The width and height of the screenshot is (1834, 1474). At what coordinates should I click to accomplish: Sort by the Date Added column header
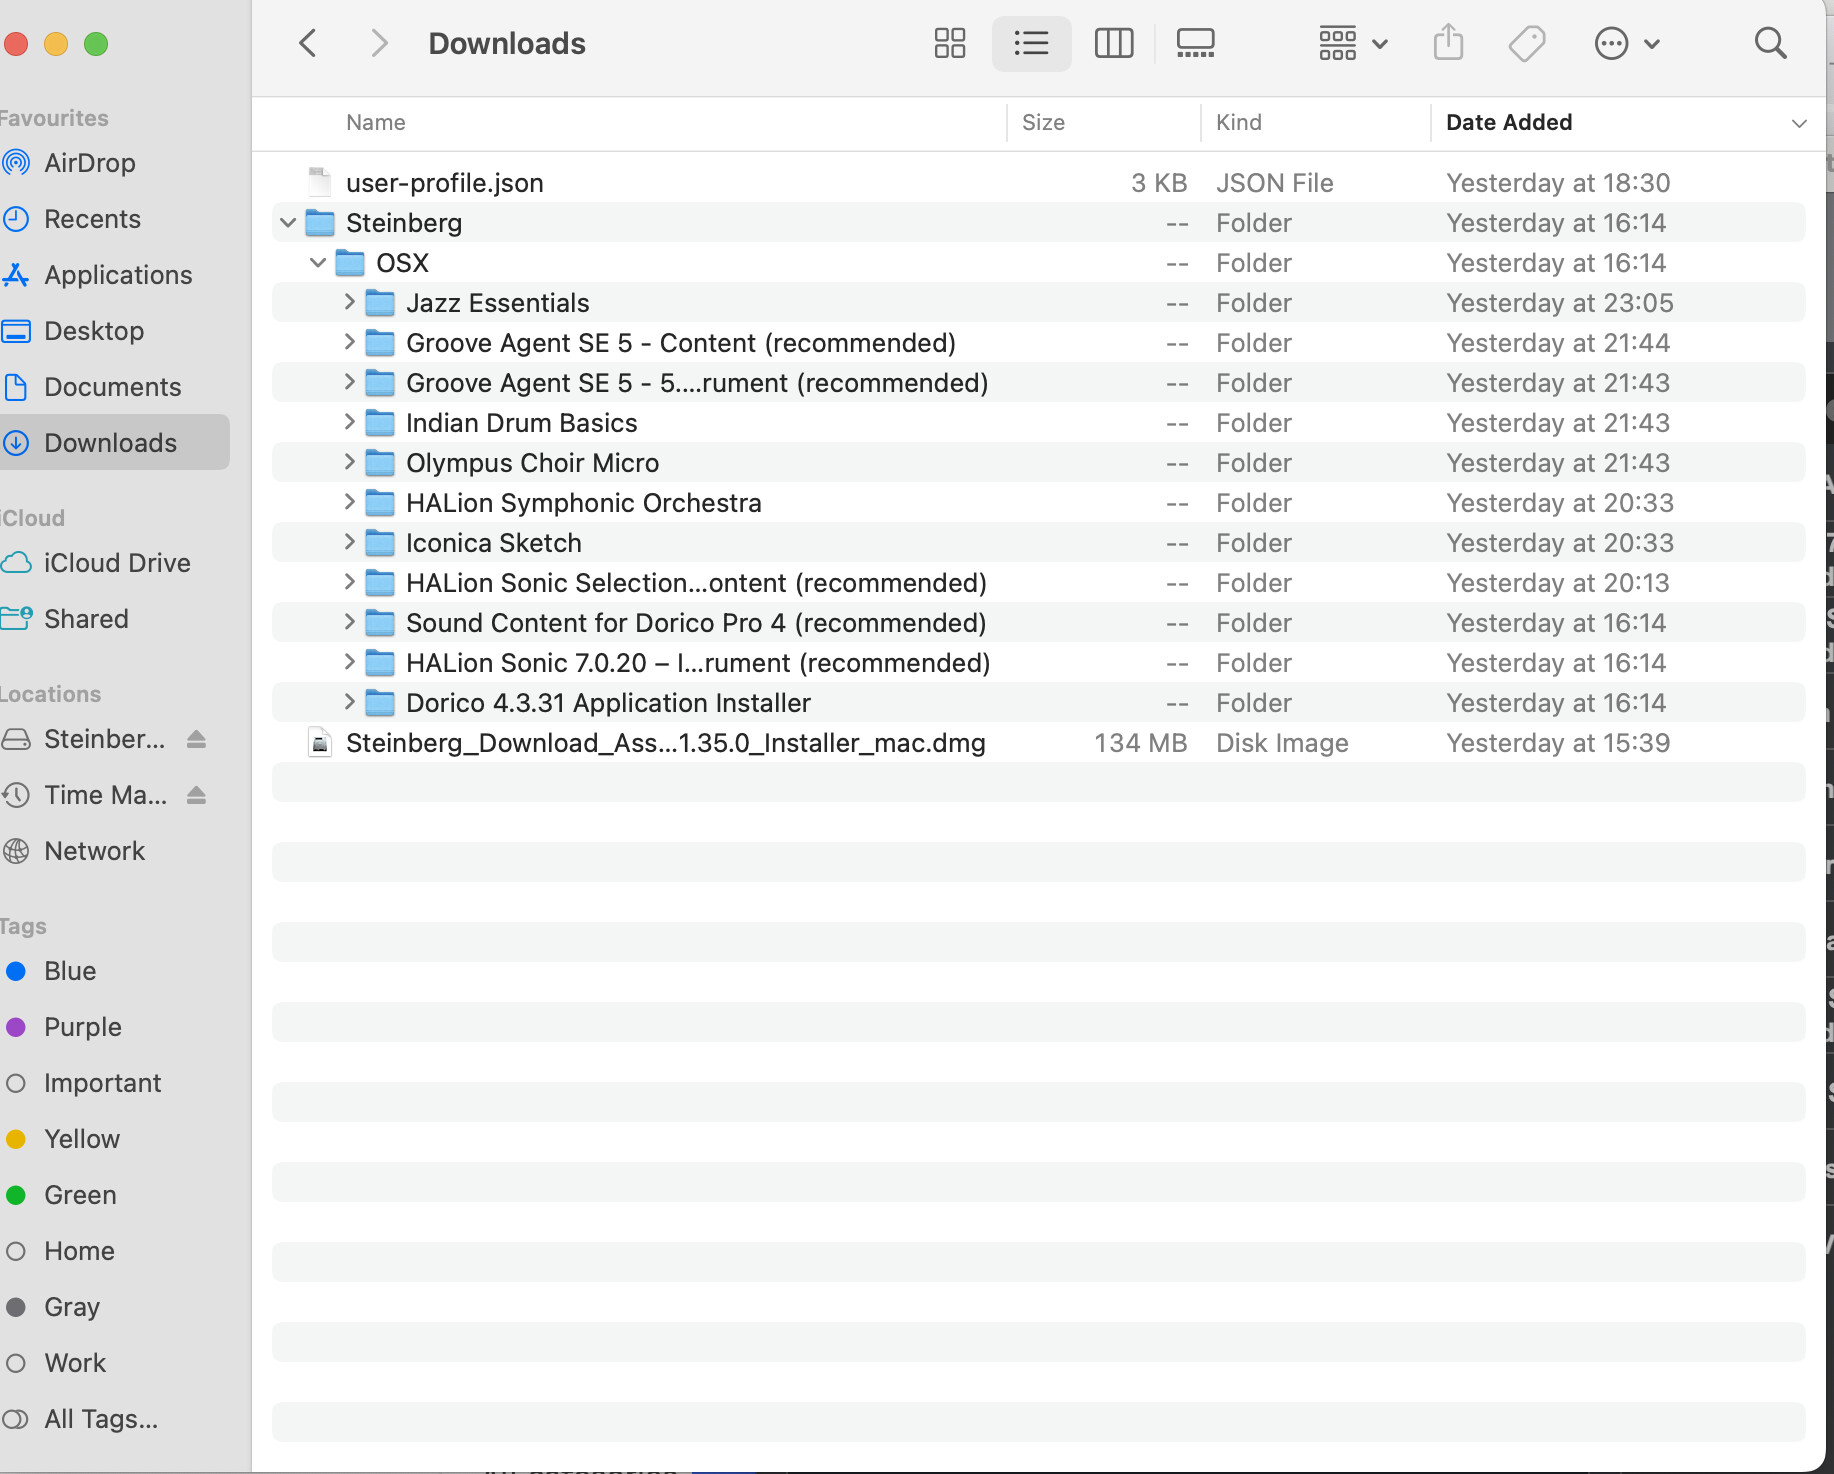[1509, 122]
